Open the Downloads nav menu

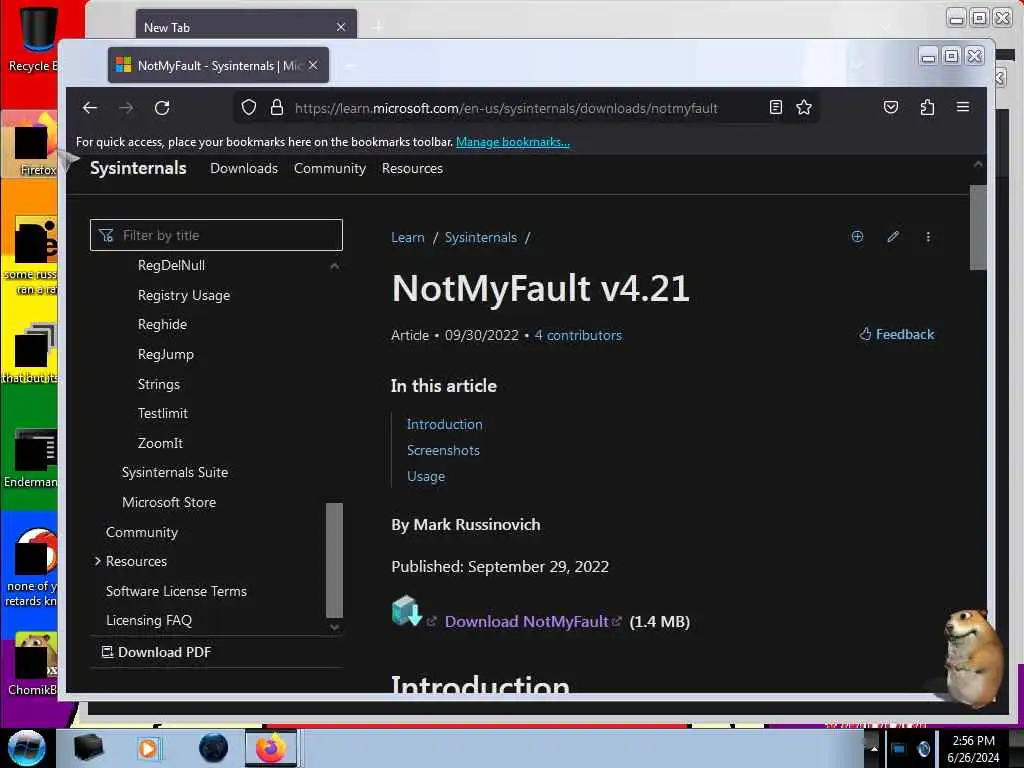(244, 168)
